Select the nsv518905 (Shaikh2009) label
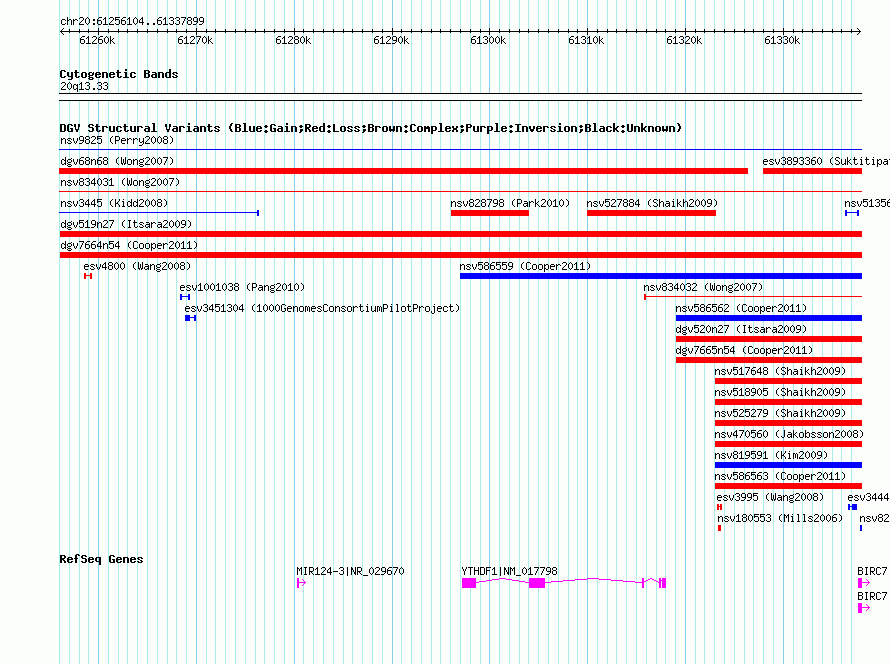This screenshot has height=664, width=890. point(780,392)
